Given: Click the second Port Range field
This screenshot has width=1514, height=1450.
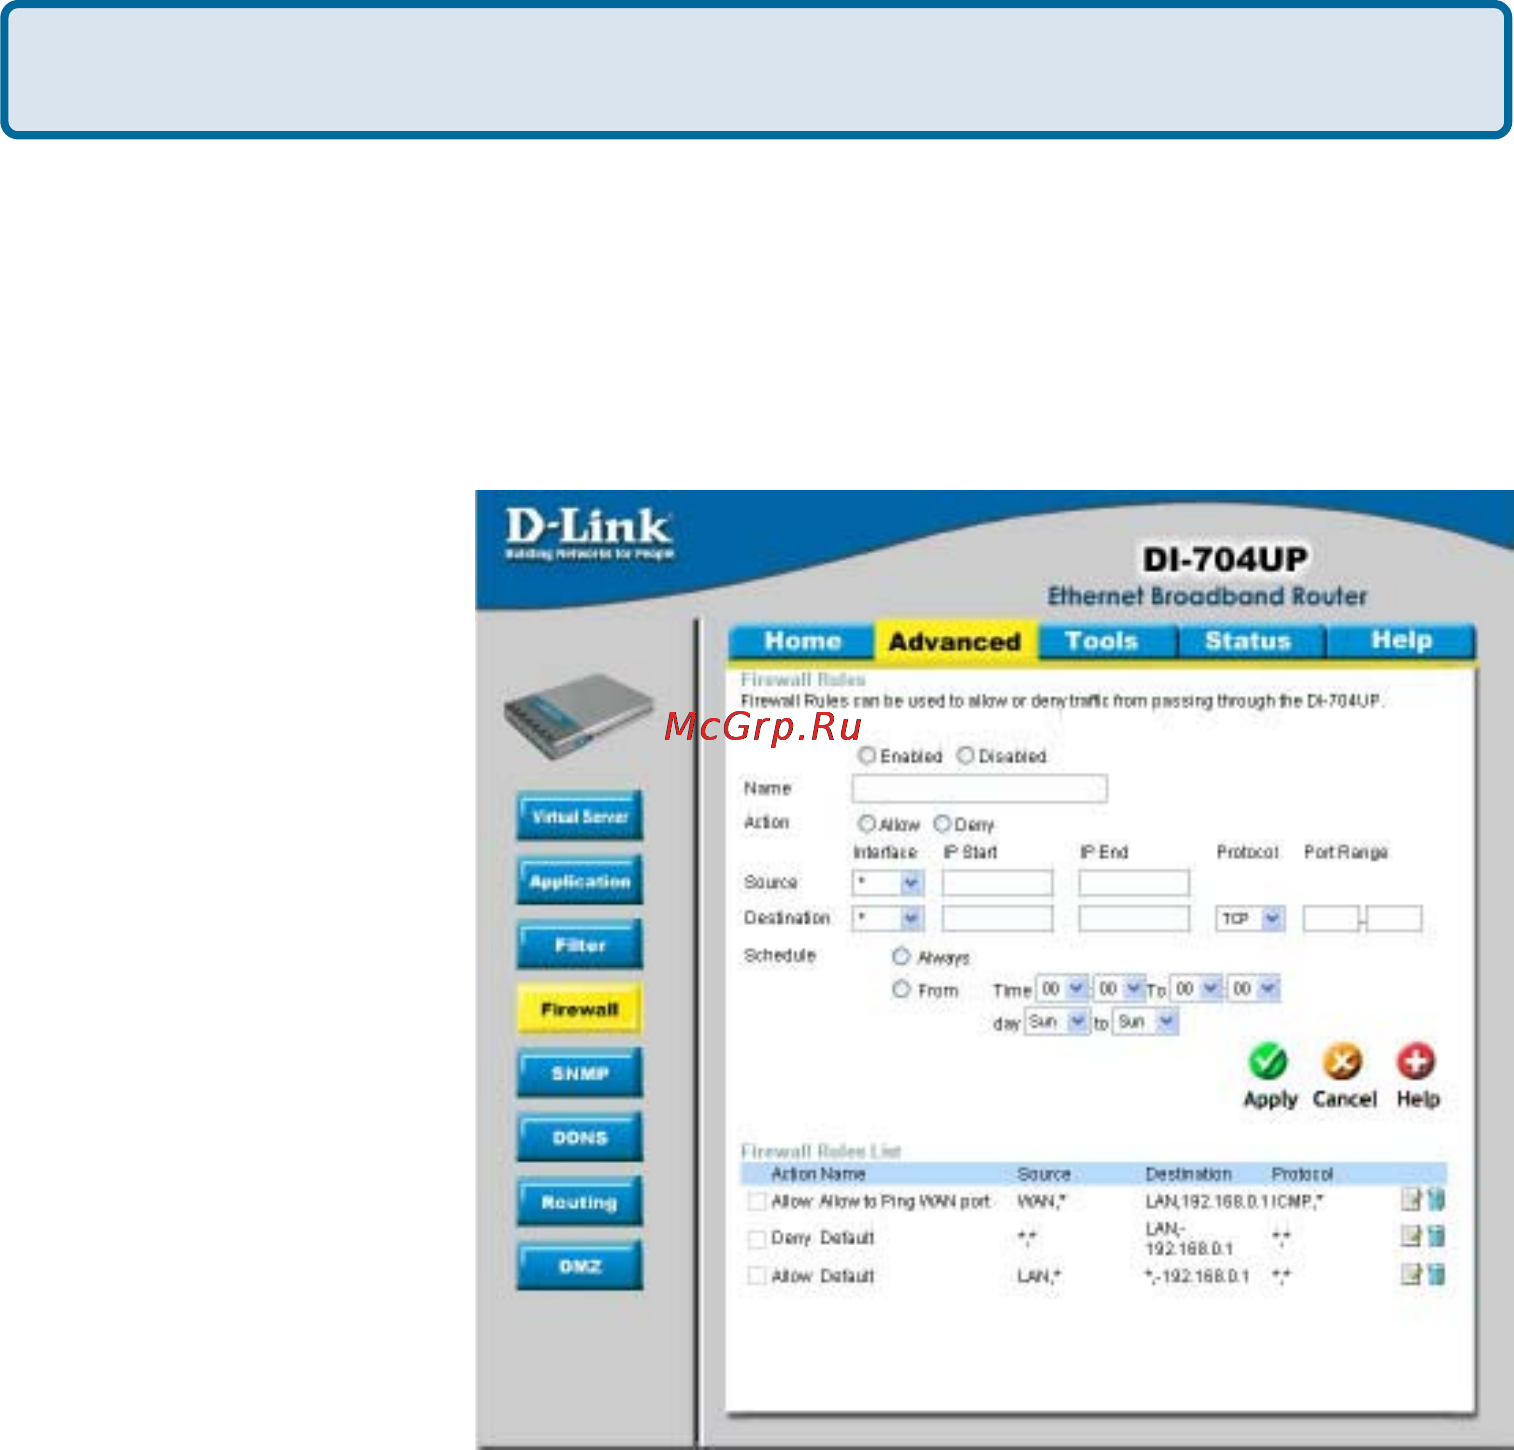Looking at the screenshot, I should (1394, 918).
